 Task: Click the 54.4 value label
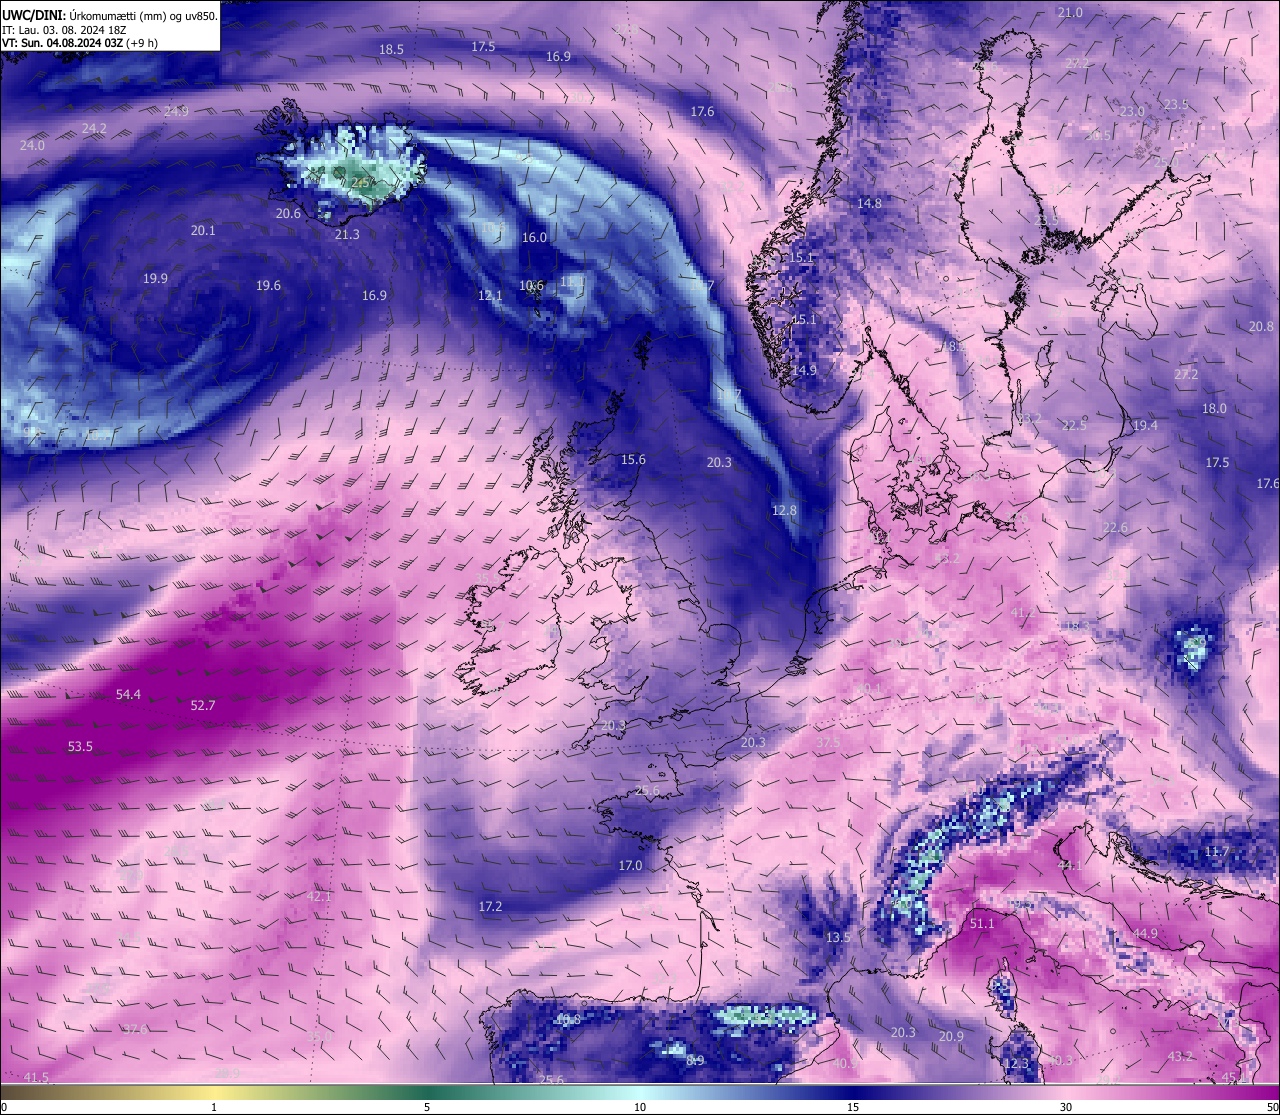coord(128,695)
